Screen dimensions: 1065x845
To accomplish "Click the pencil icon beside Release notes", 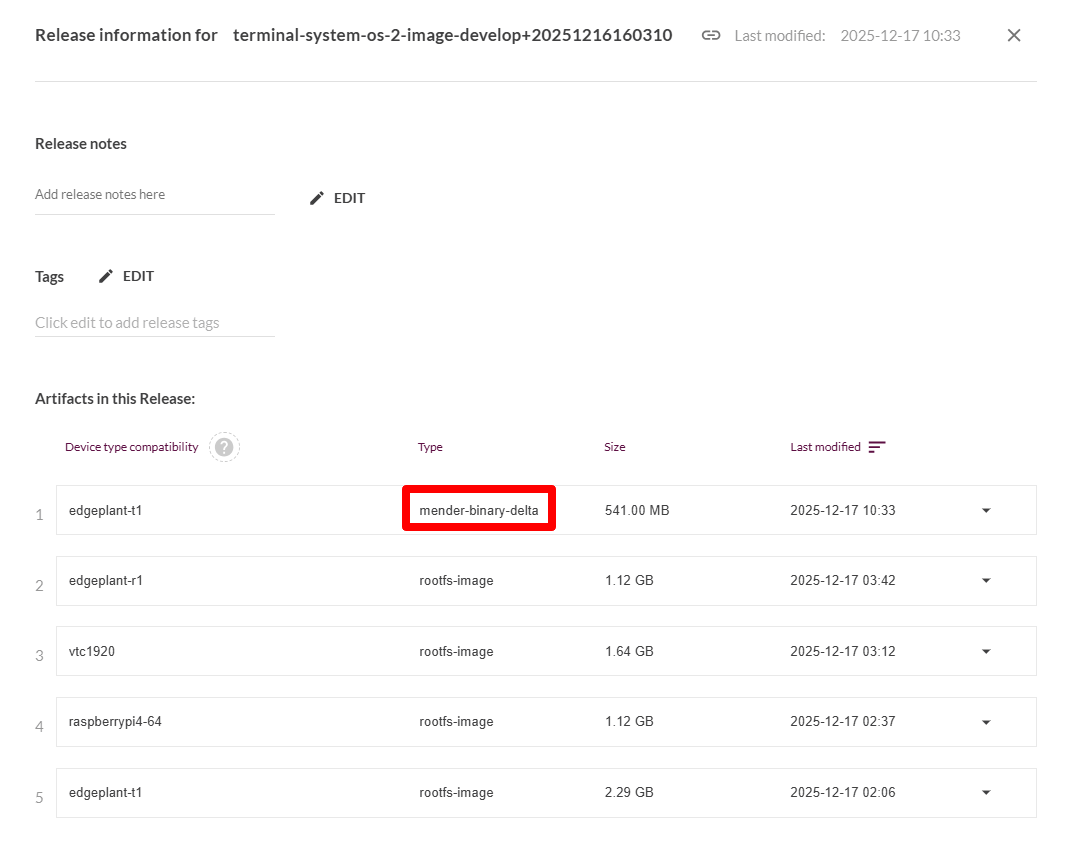I will pyautogui.click(x=317, y=198).
